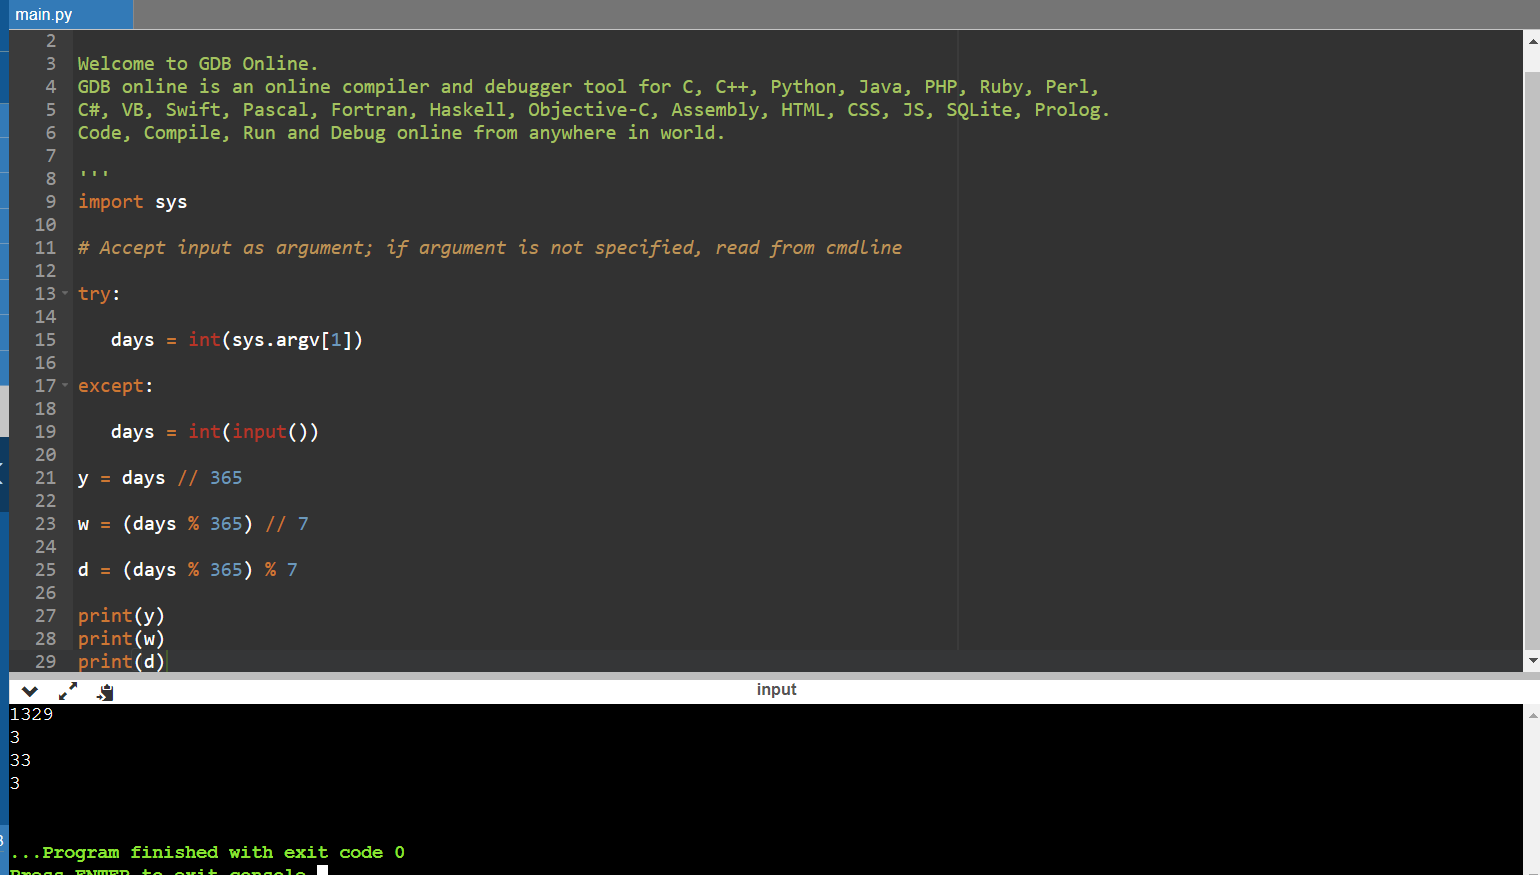Collapse the console panel with the chevron icon
The image size is (1540, 875).
tap(29, 691)
